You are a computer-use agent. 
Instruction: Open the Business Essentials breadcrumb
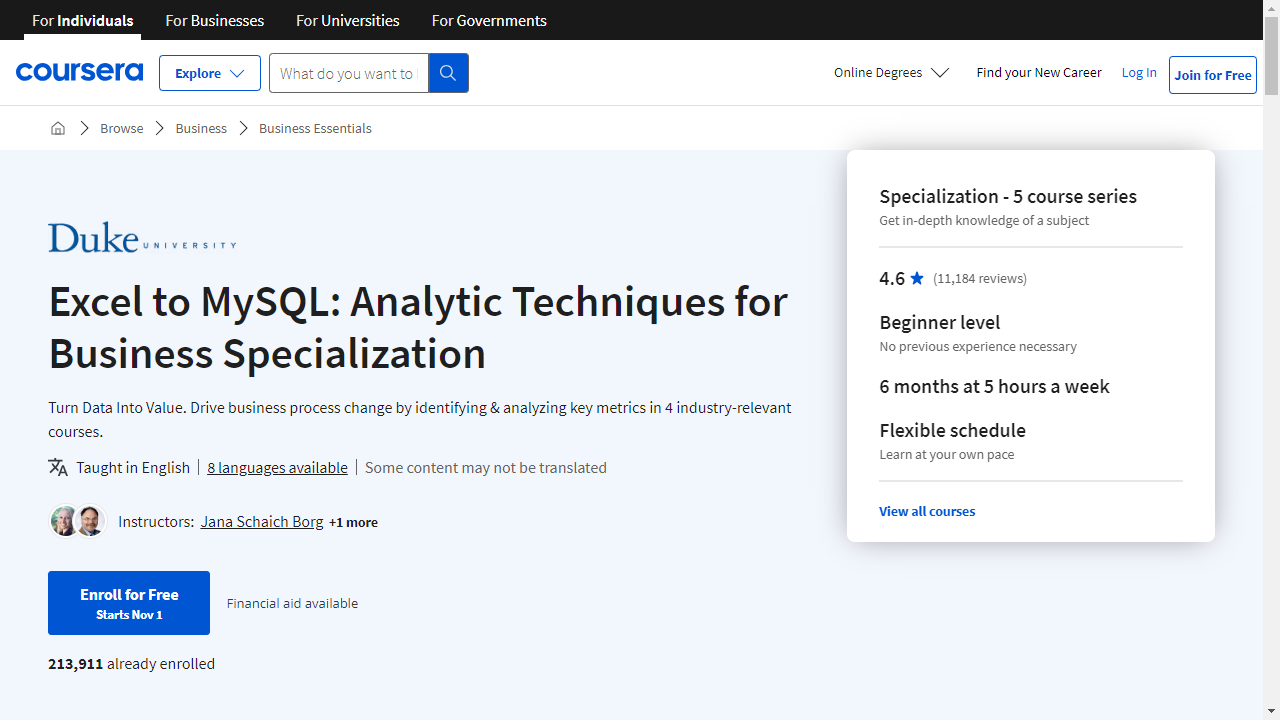315,128
